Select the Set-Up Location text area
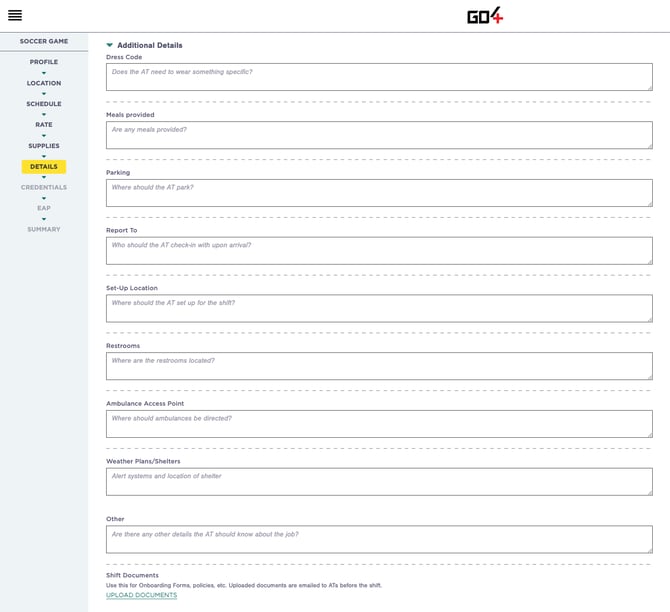 tap(379, 308)
